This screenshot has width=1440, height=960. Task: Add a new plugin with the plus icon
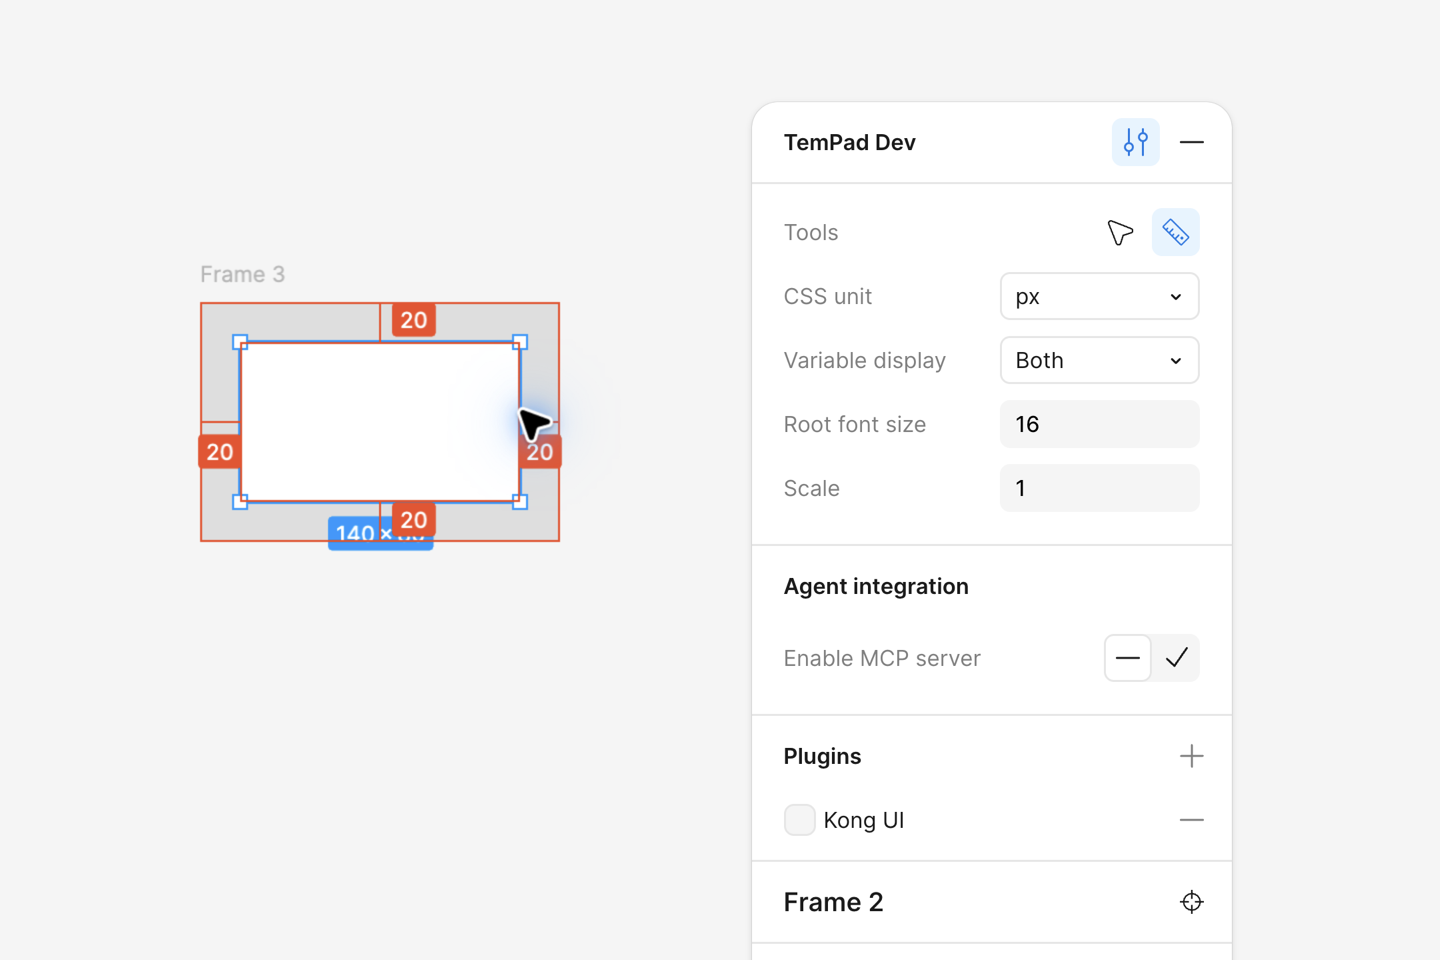(1191, 756)
